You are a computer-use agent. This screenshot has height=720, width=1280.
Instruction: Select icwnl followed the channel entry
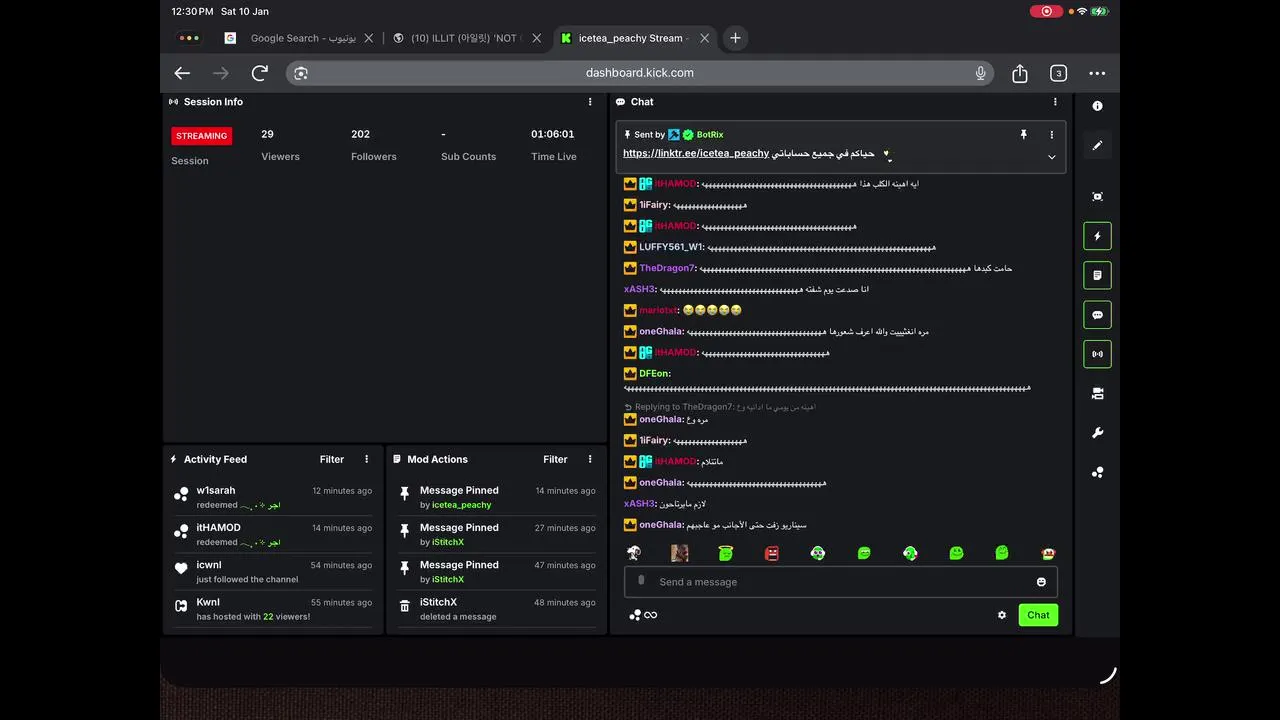click(272, 572)
